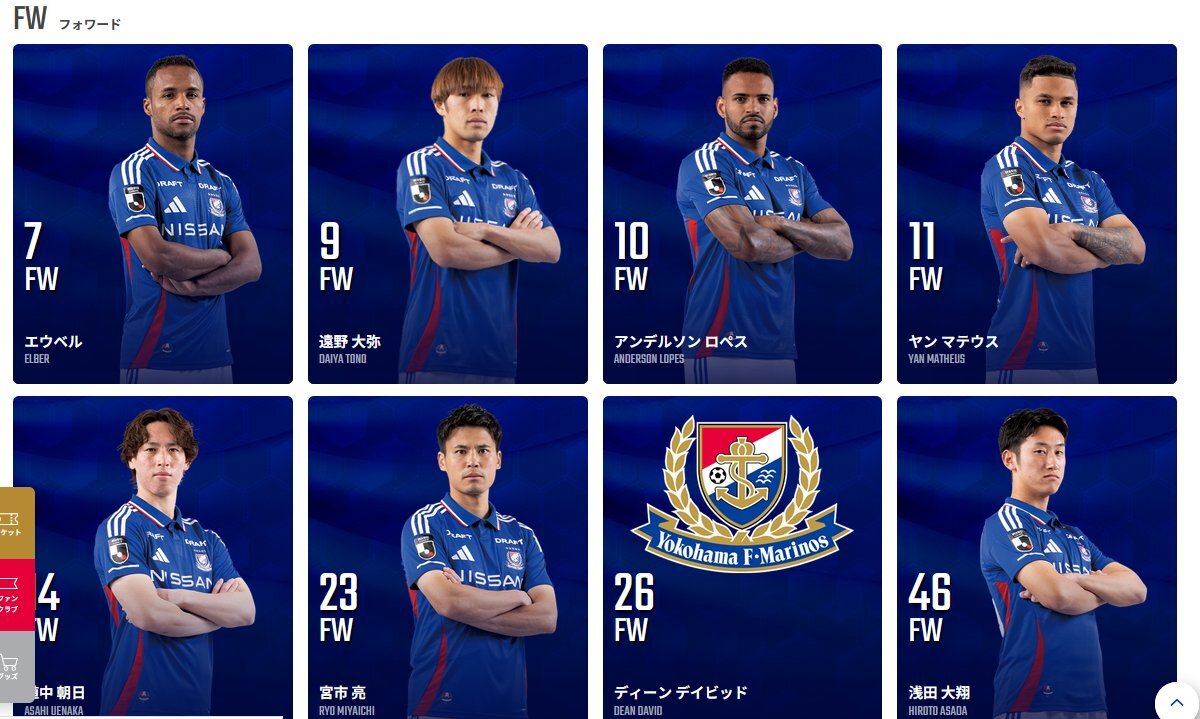Click the 浅田 大翔 HIROTO ASADA name
Image resolution: width=1200 pixels, height=719 pixels.
(939, 700)
